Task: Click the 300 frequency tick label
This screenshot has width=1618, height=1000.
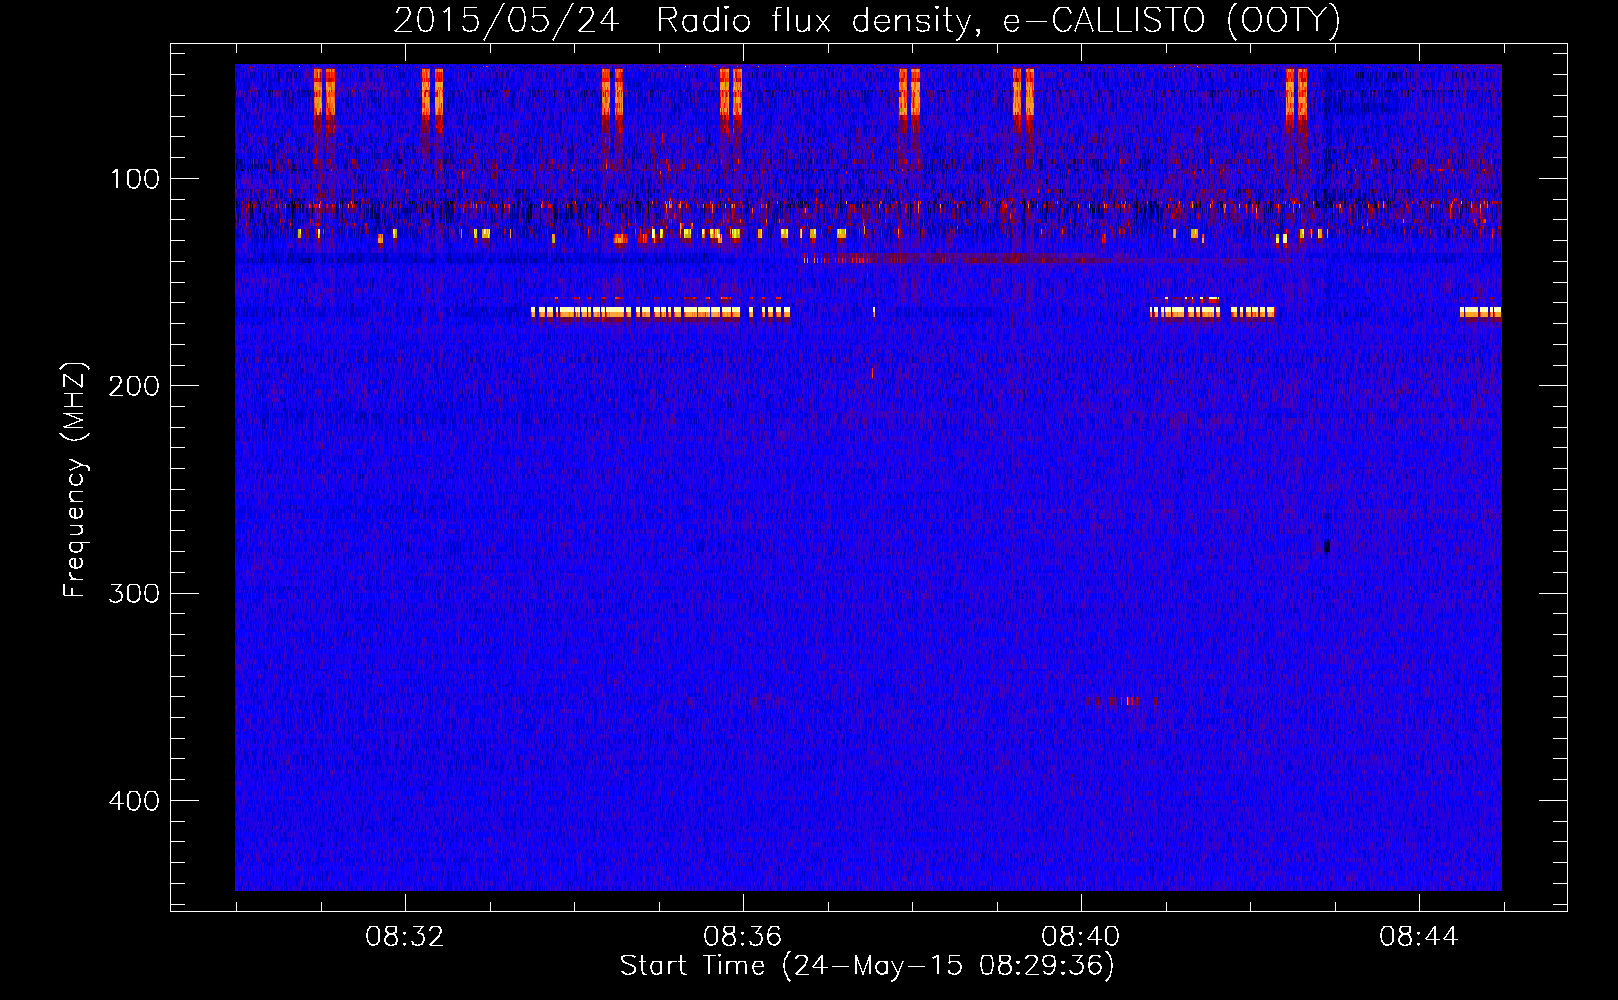Action: [134, 593]
